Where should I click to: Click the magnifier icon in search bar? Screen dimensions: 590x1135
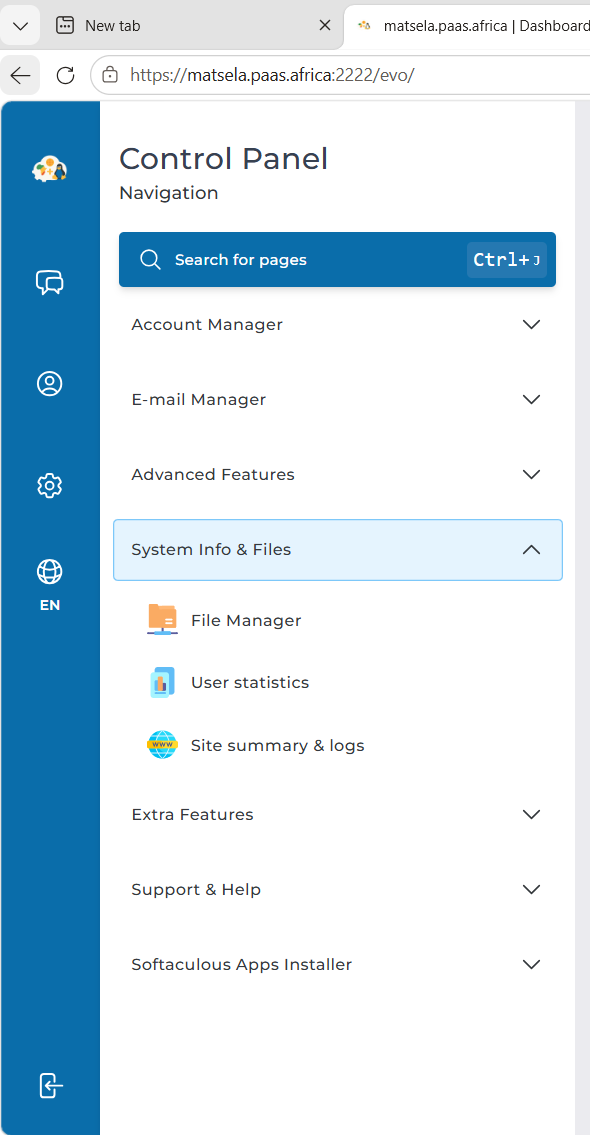151,259
